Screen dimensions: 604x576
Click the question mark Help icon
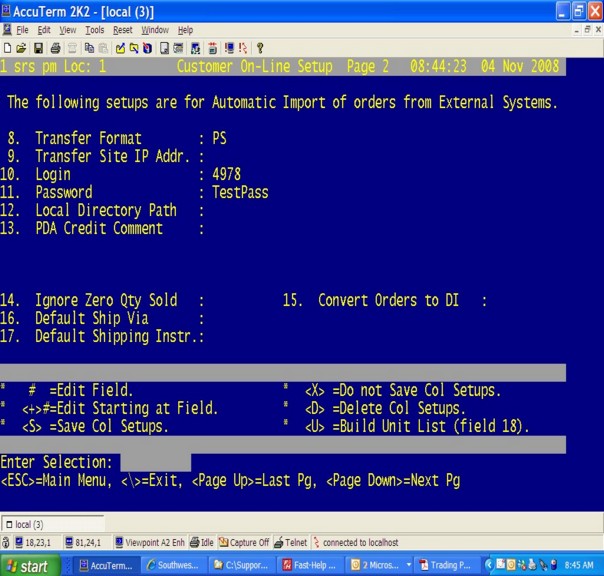pos(260,48)
